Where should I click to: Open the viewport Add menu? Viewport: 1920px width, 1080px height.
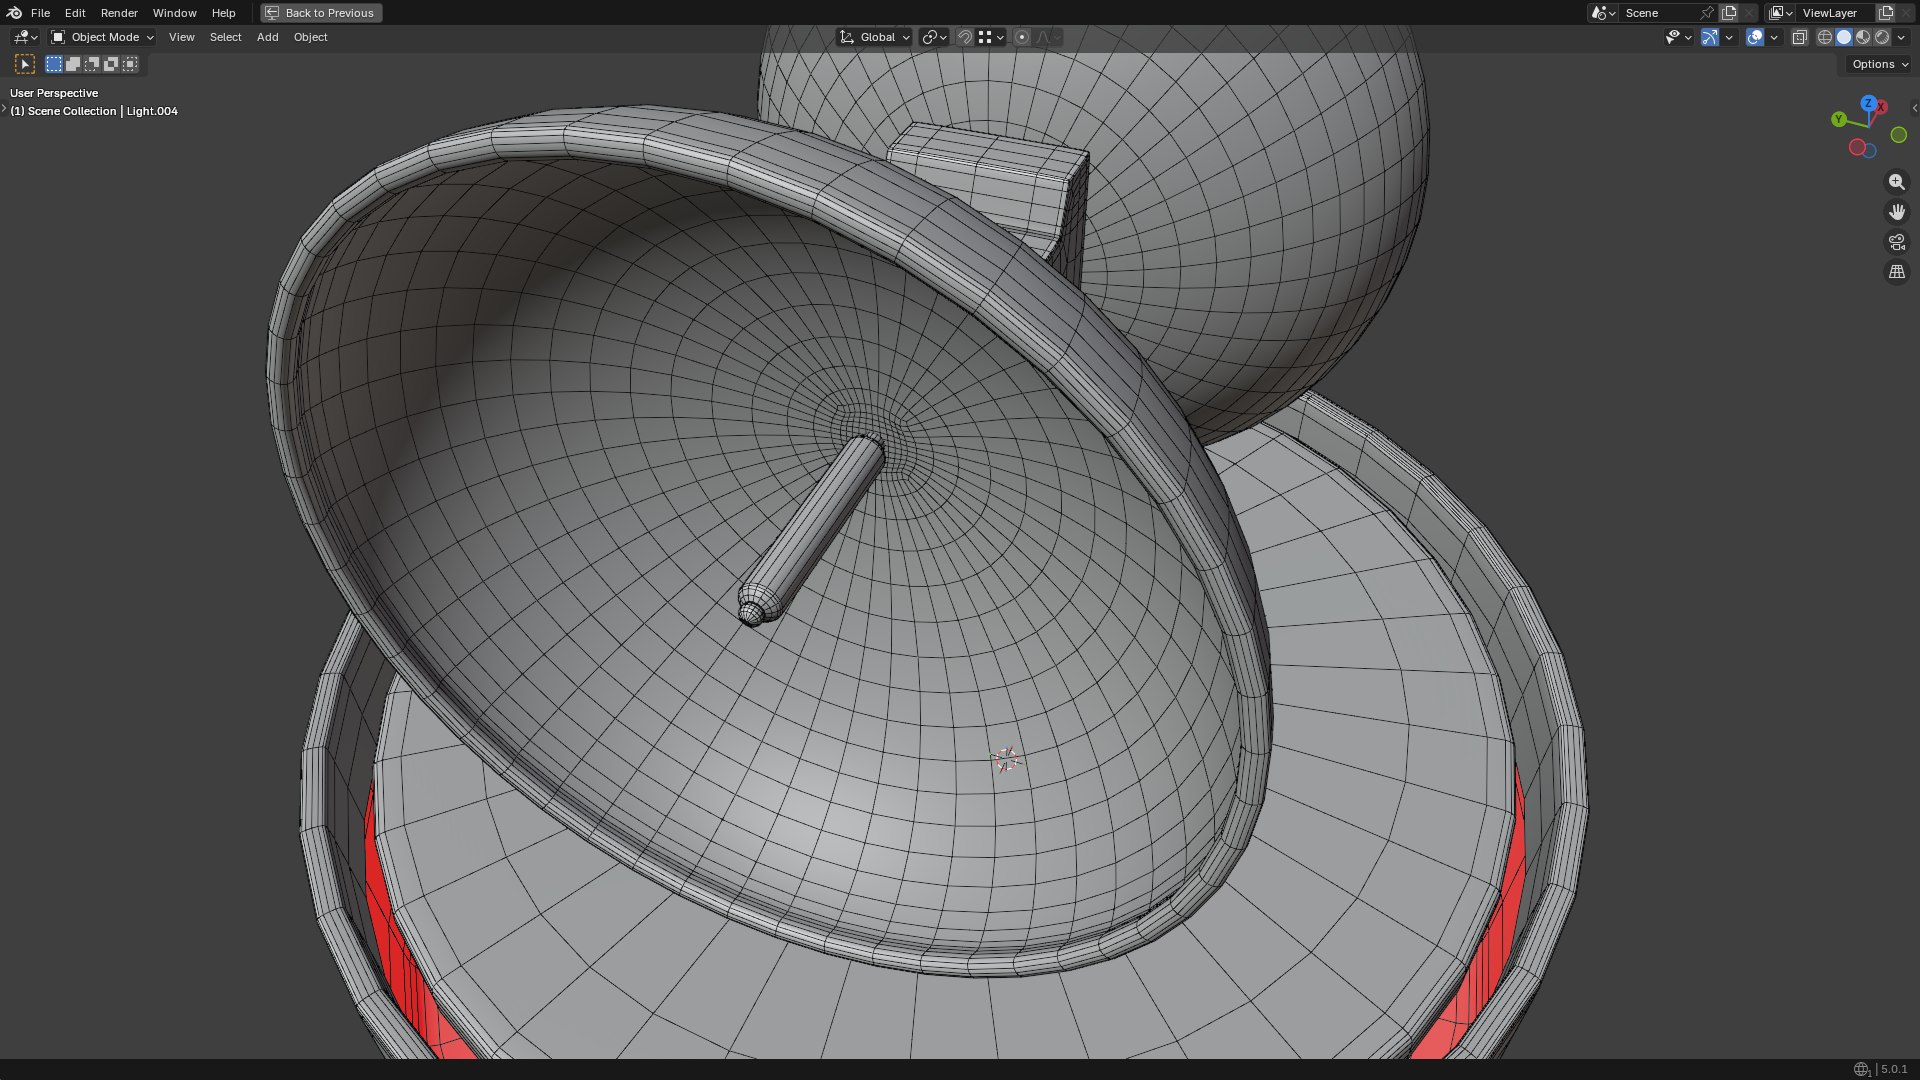point(267,37)
